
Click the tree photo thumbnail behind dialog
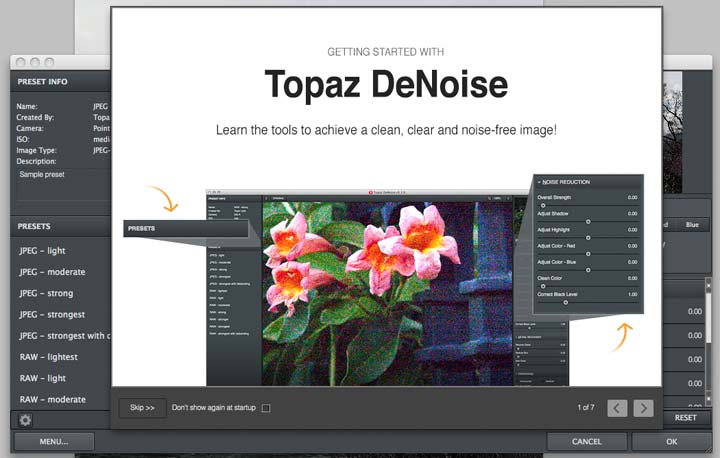coord(672,132)
